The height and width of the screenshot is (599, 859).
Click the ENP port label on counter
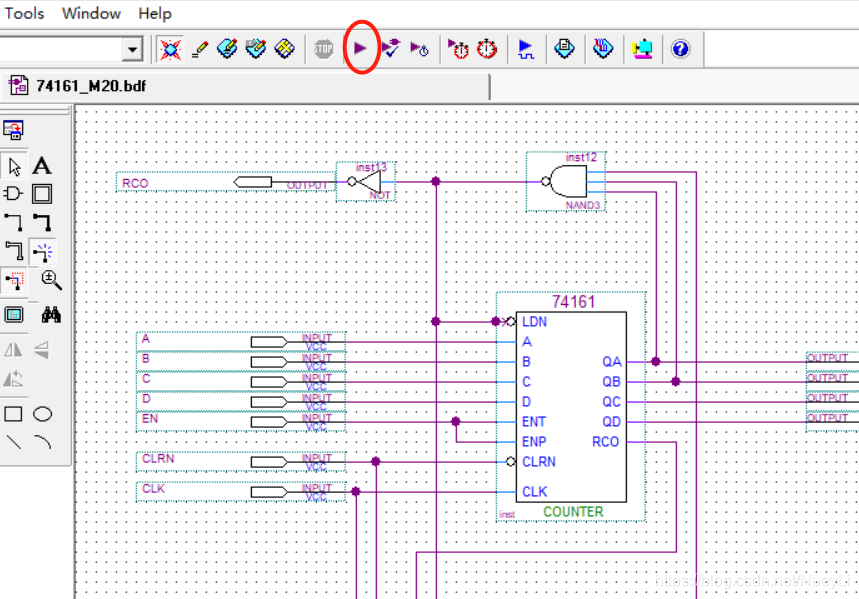tap(534, 442)
